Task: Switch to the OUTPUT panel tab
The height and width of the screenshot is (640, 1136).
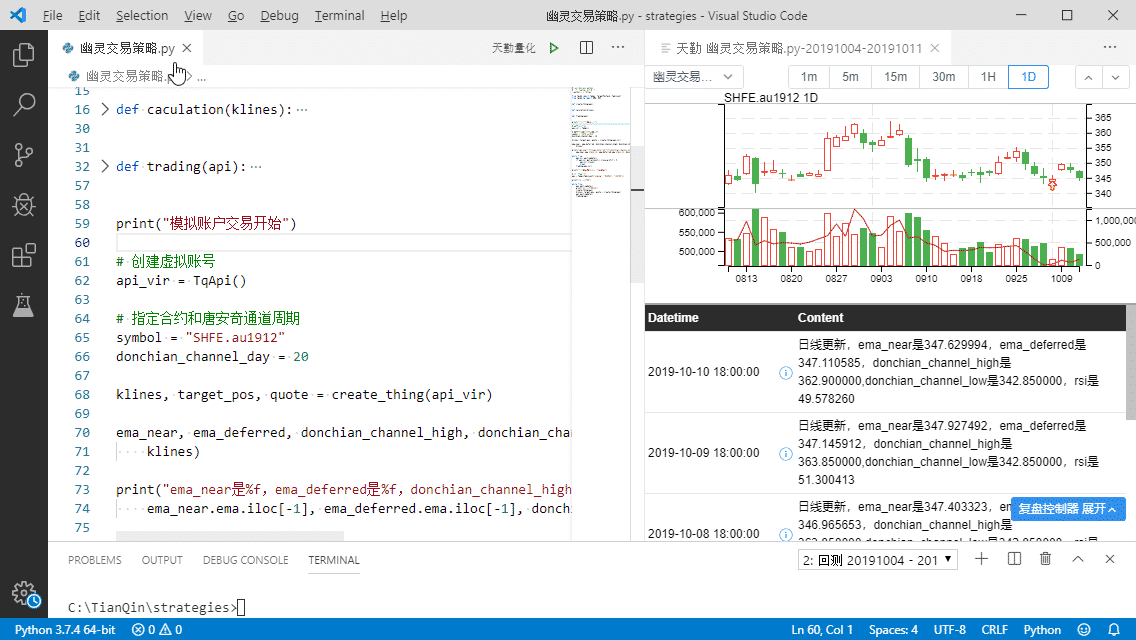Action: coord(162,560)
